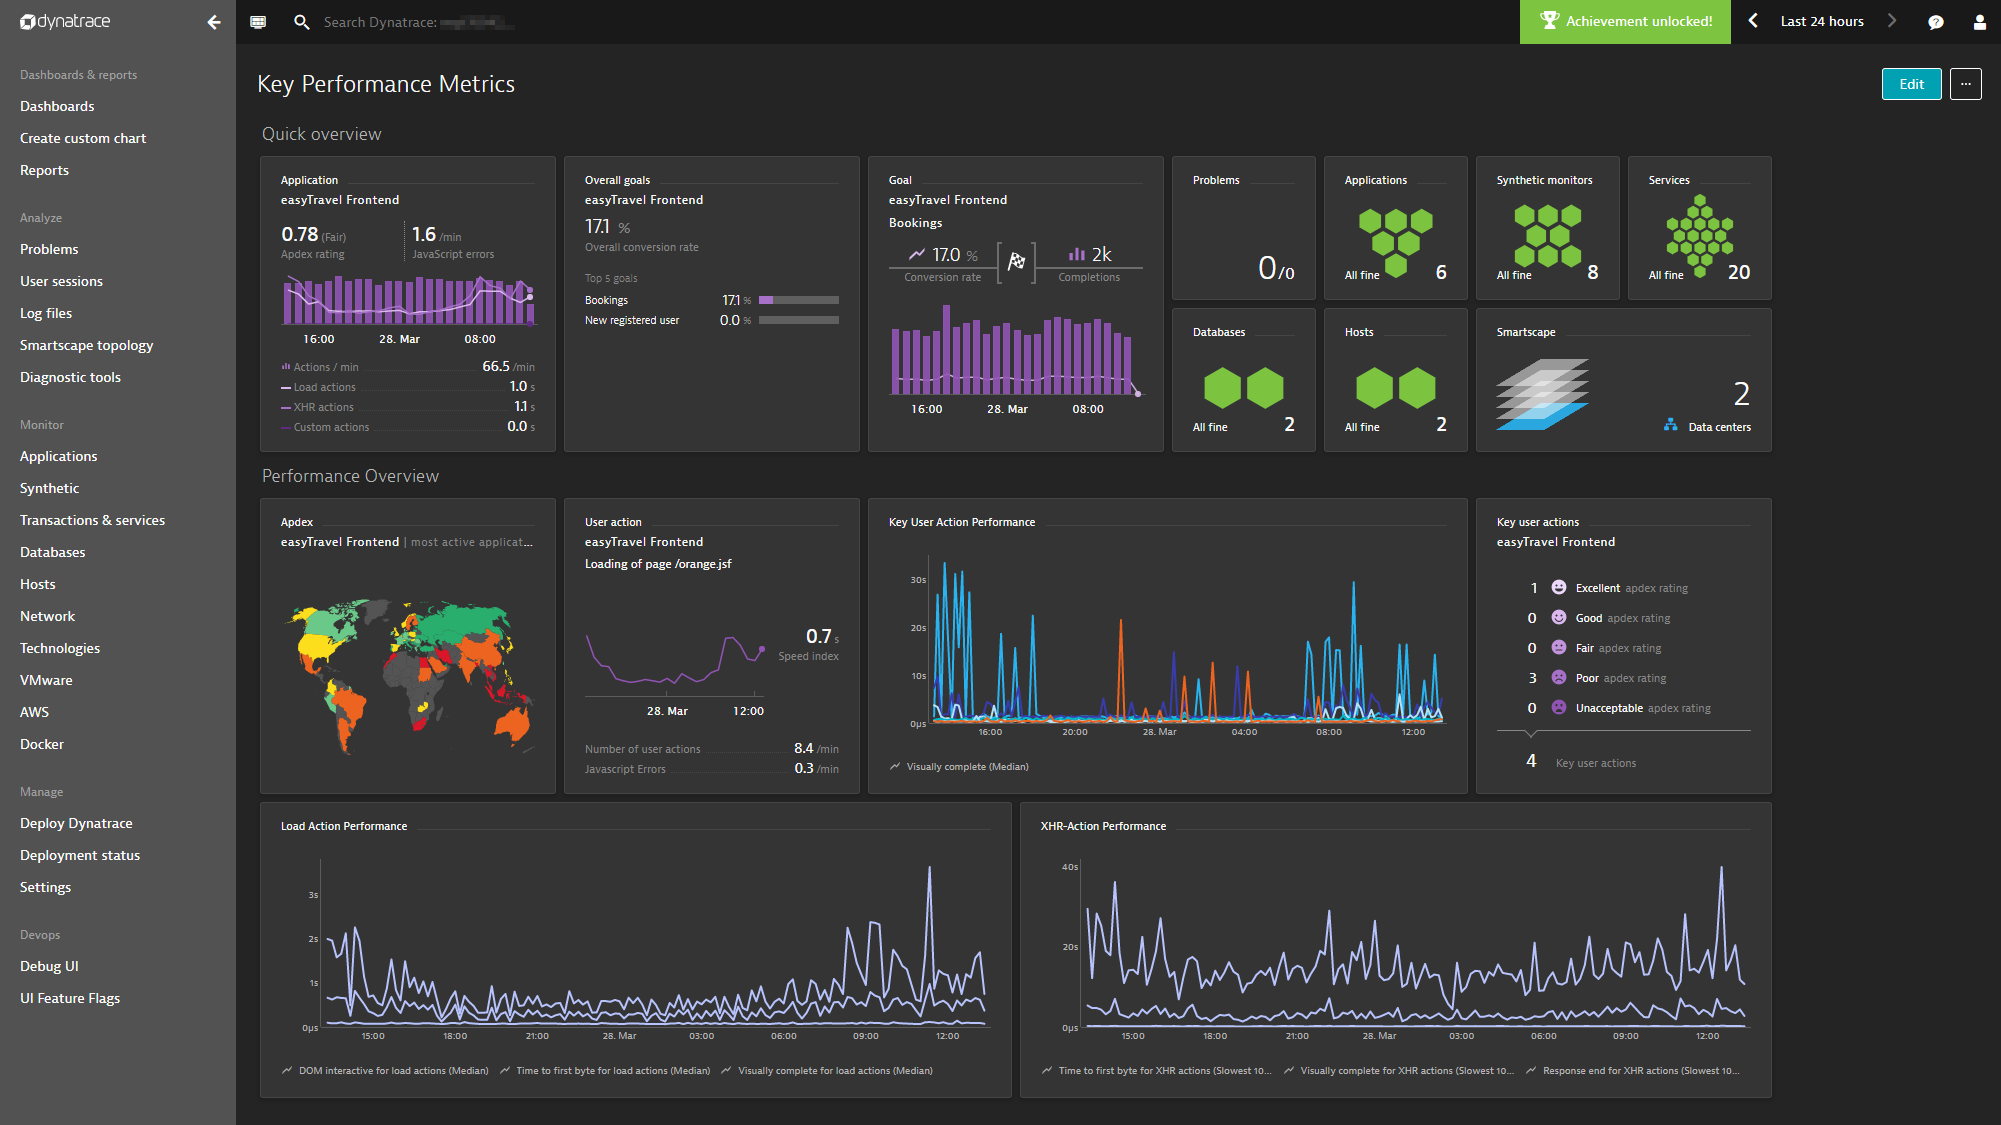2001x1125 pixels.
Task: Open the help chat icon
Action: [1936, 22]
